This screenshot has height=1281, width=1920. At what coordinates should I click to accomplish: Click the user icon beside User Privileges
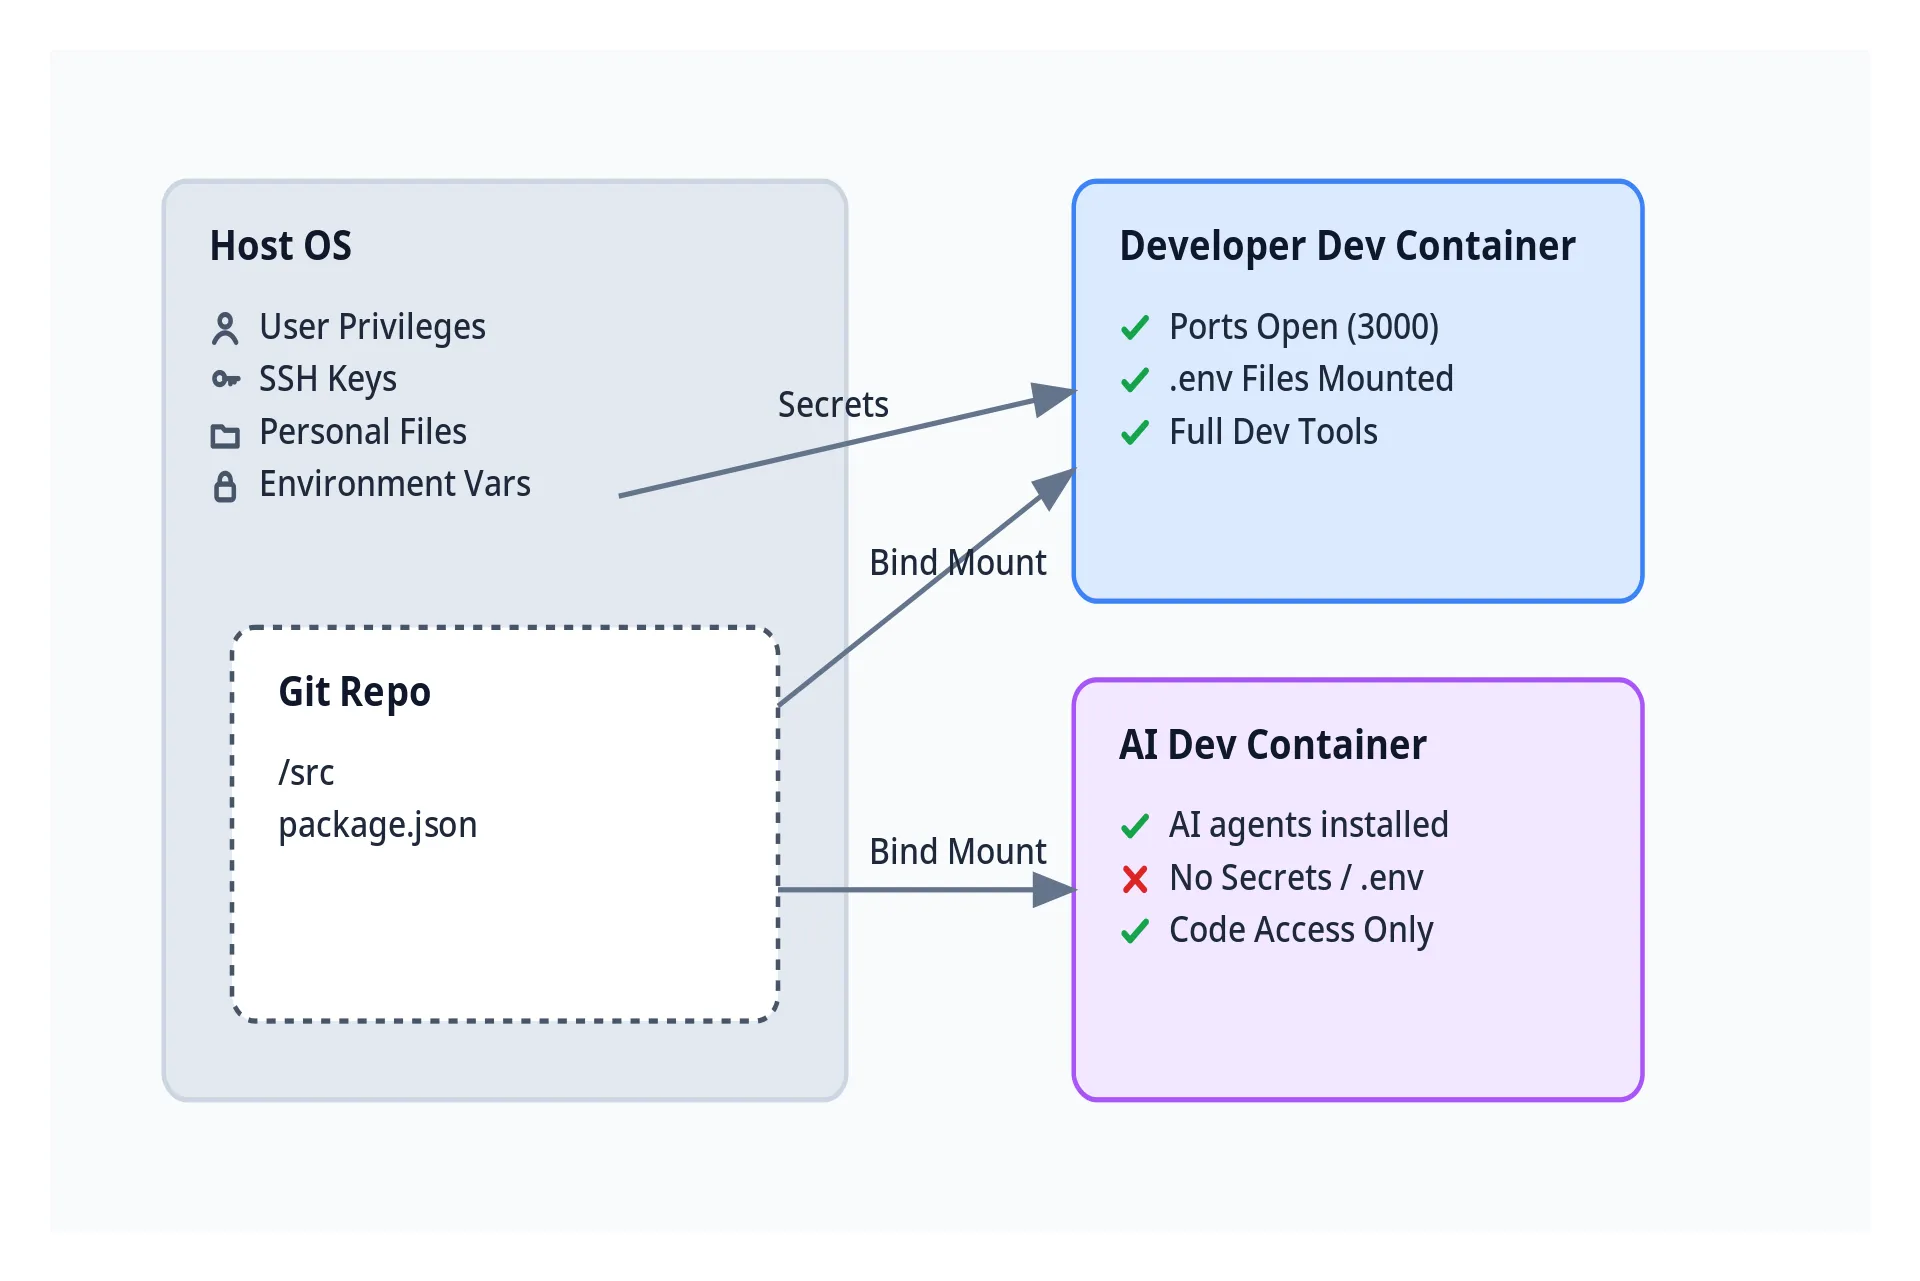pos(225,328)
